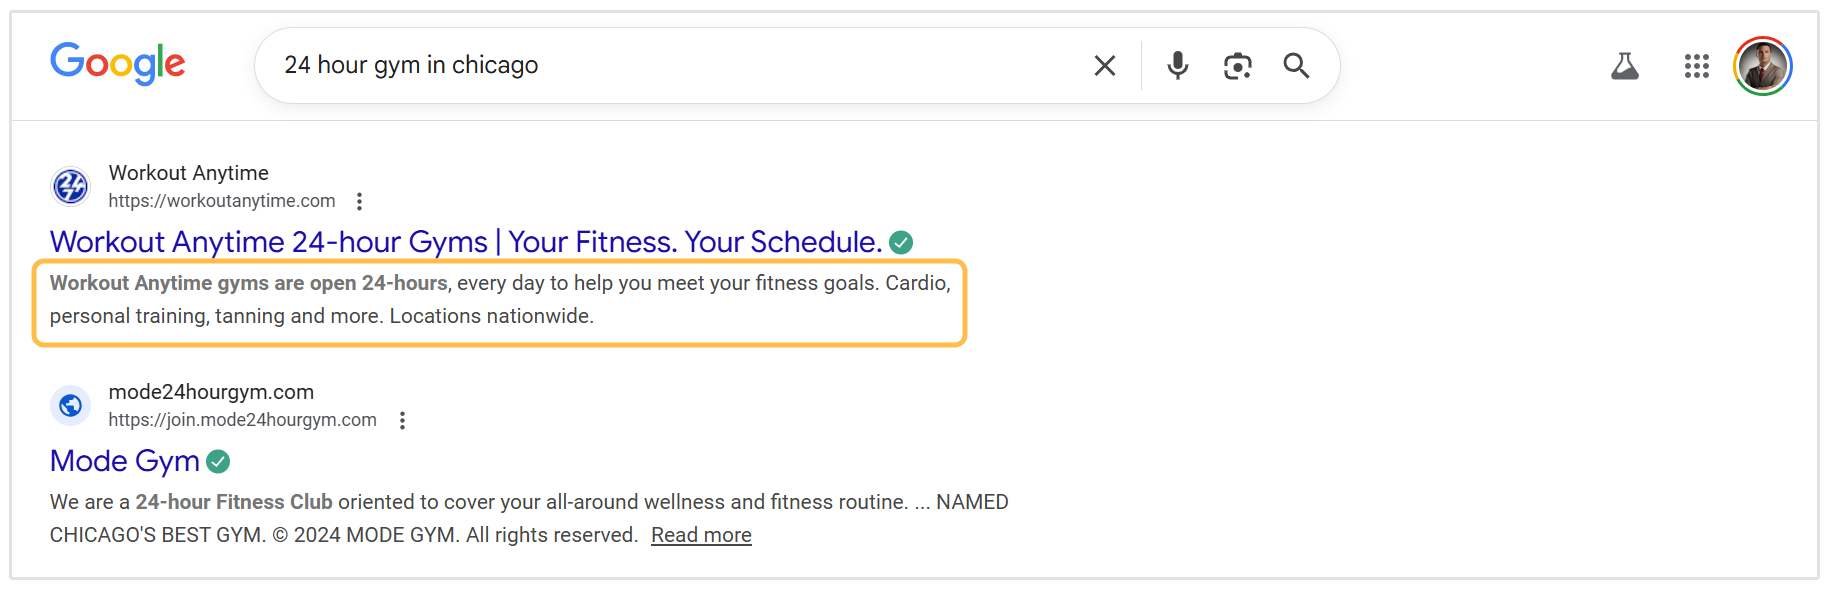Click the mode24hourgym.com globe favicon
Screen dimensions: 1830x590
[x=71, y=405]
